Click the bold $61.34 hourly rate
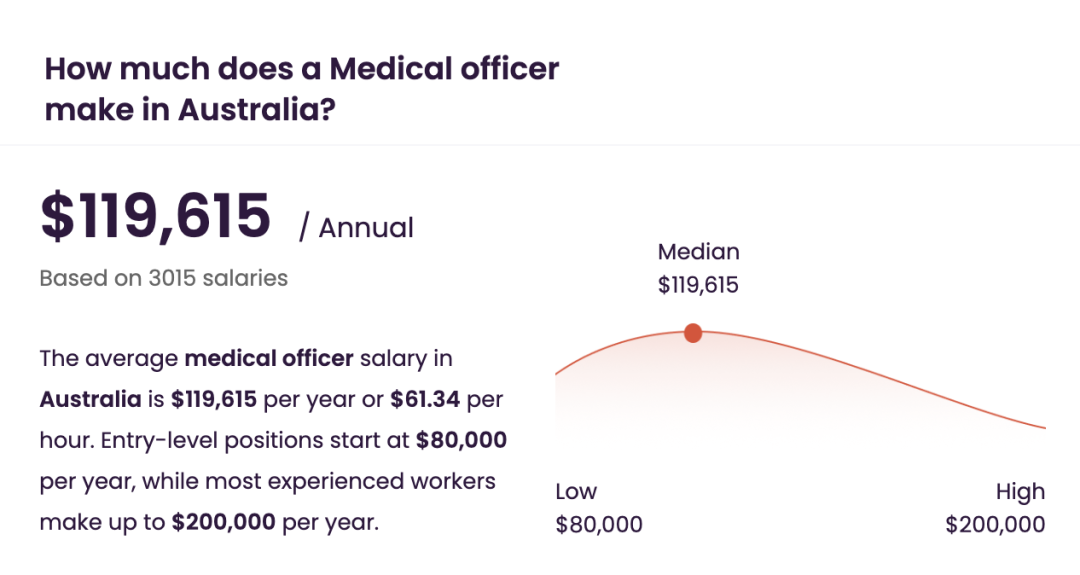 (x=424, y=400)
